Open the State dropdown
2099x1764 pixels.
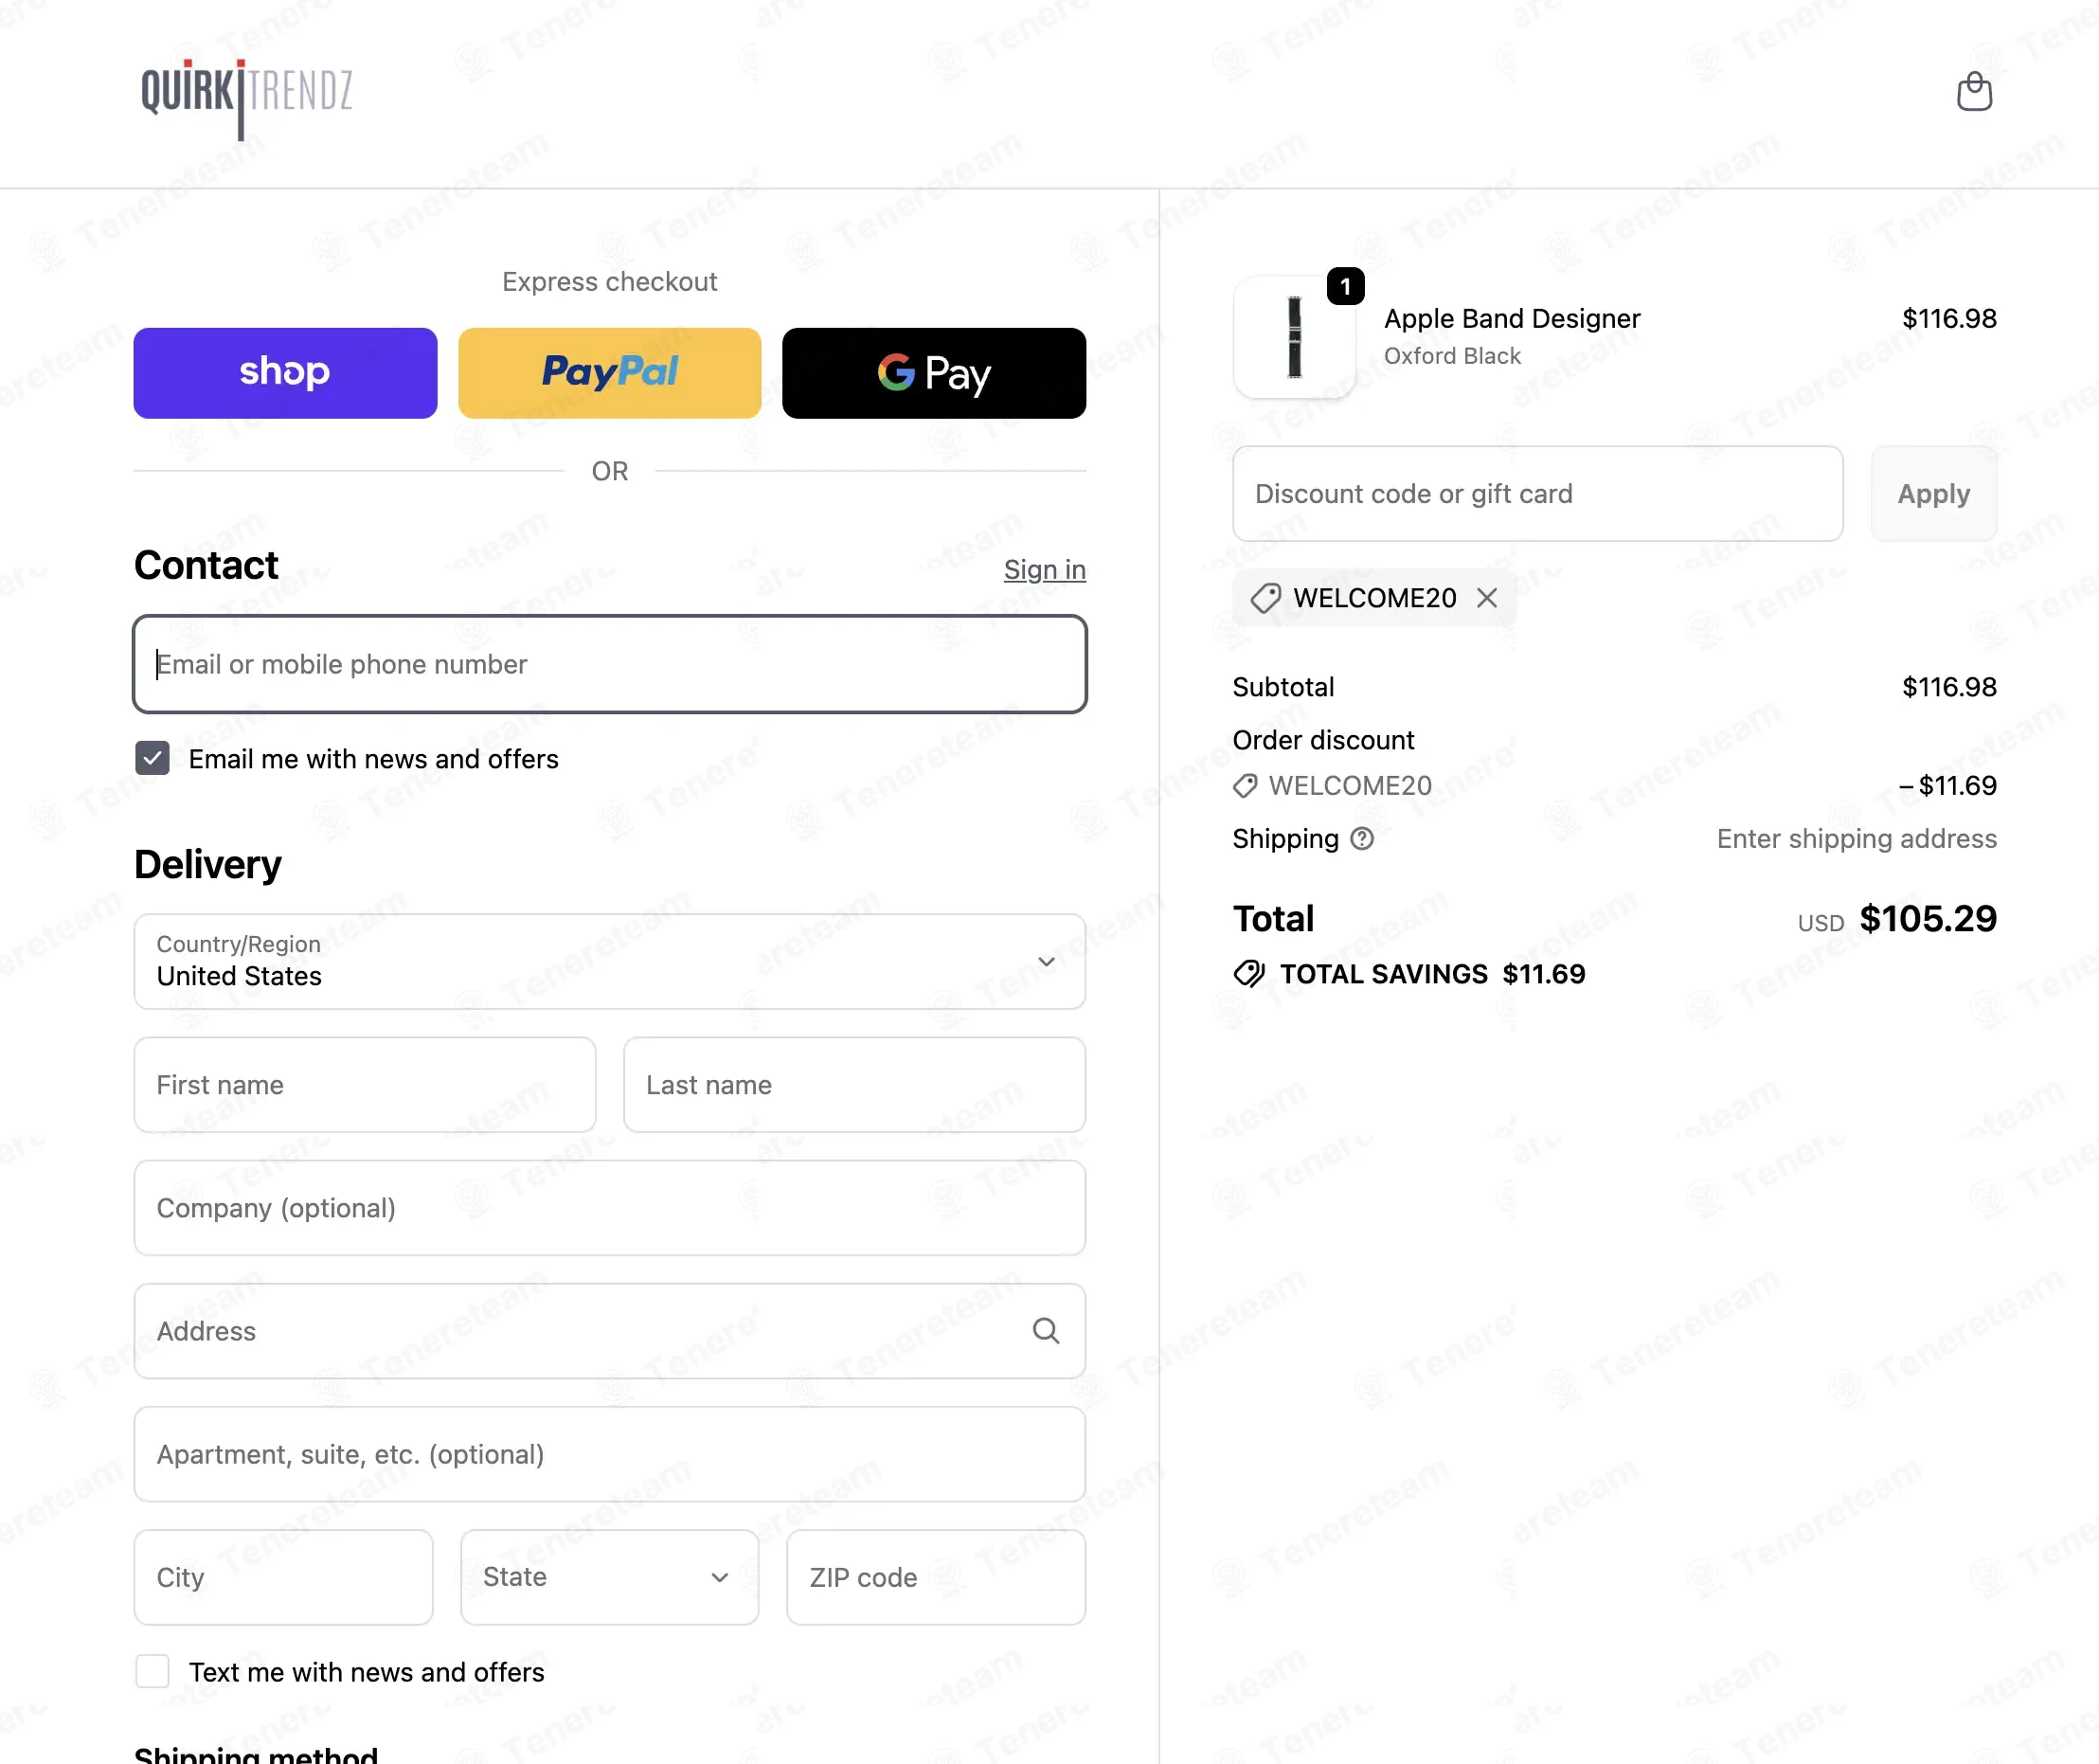[609, 1577]
